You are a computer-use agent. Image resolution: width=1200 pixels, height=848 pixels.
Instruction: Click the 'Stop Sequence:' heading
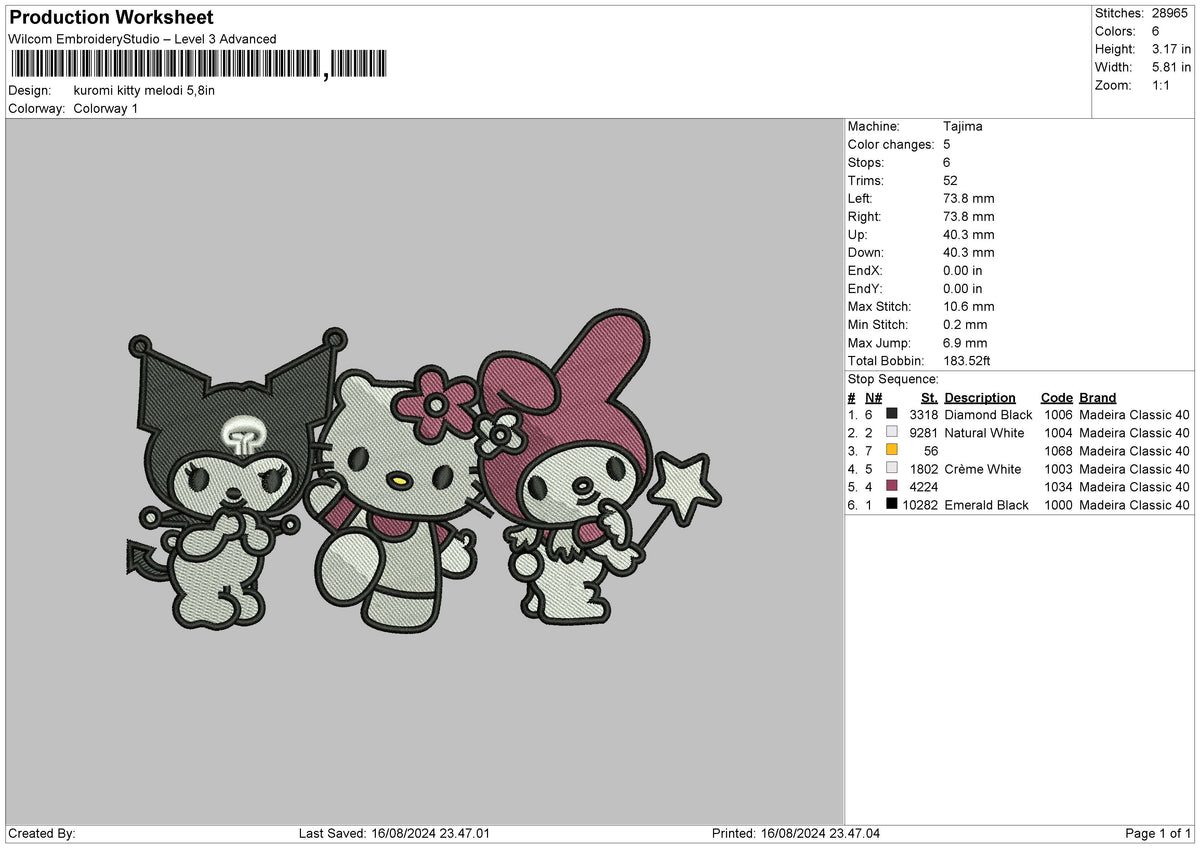893,380
